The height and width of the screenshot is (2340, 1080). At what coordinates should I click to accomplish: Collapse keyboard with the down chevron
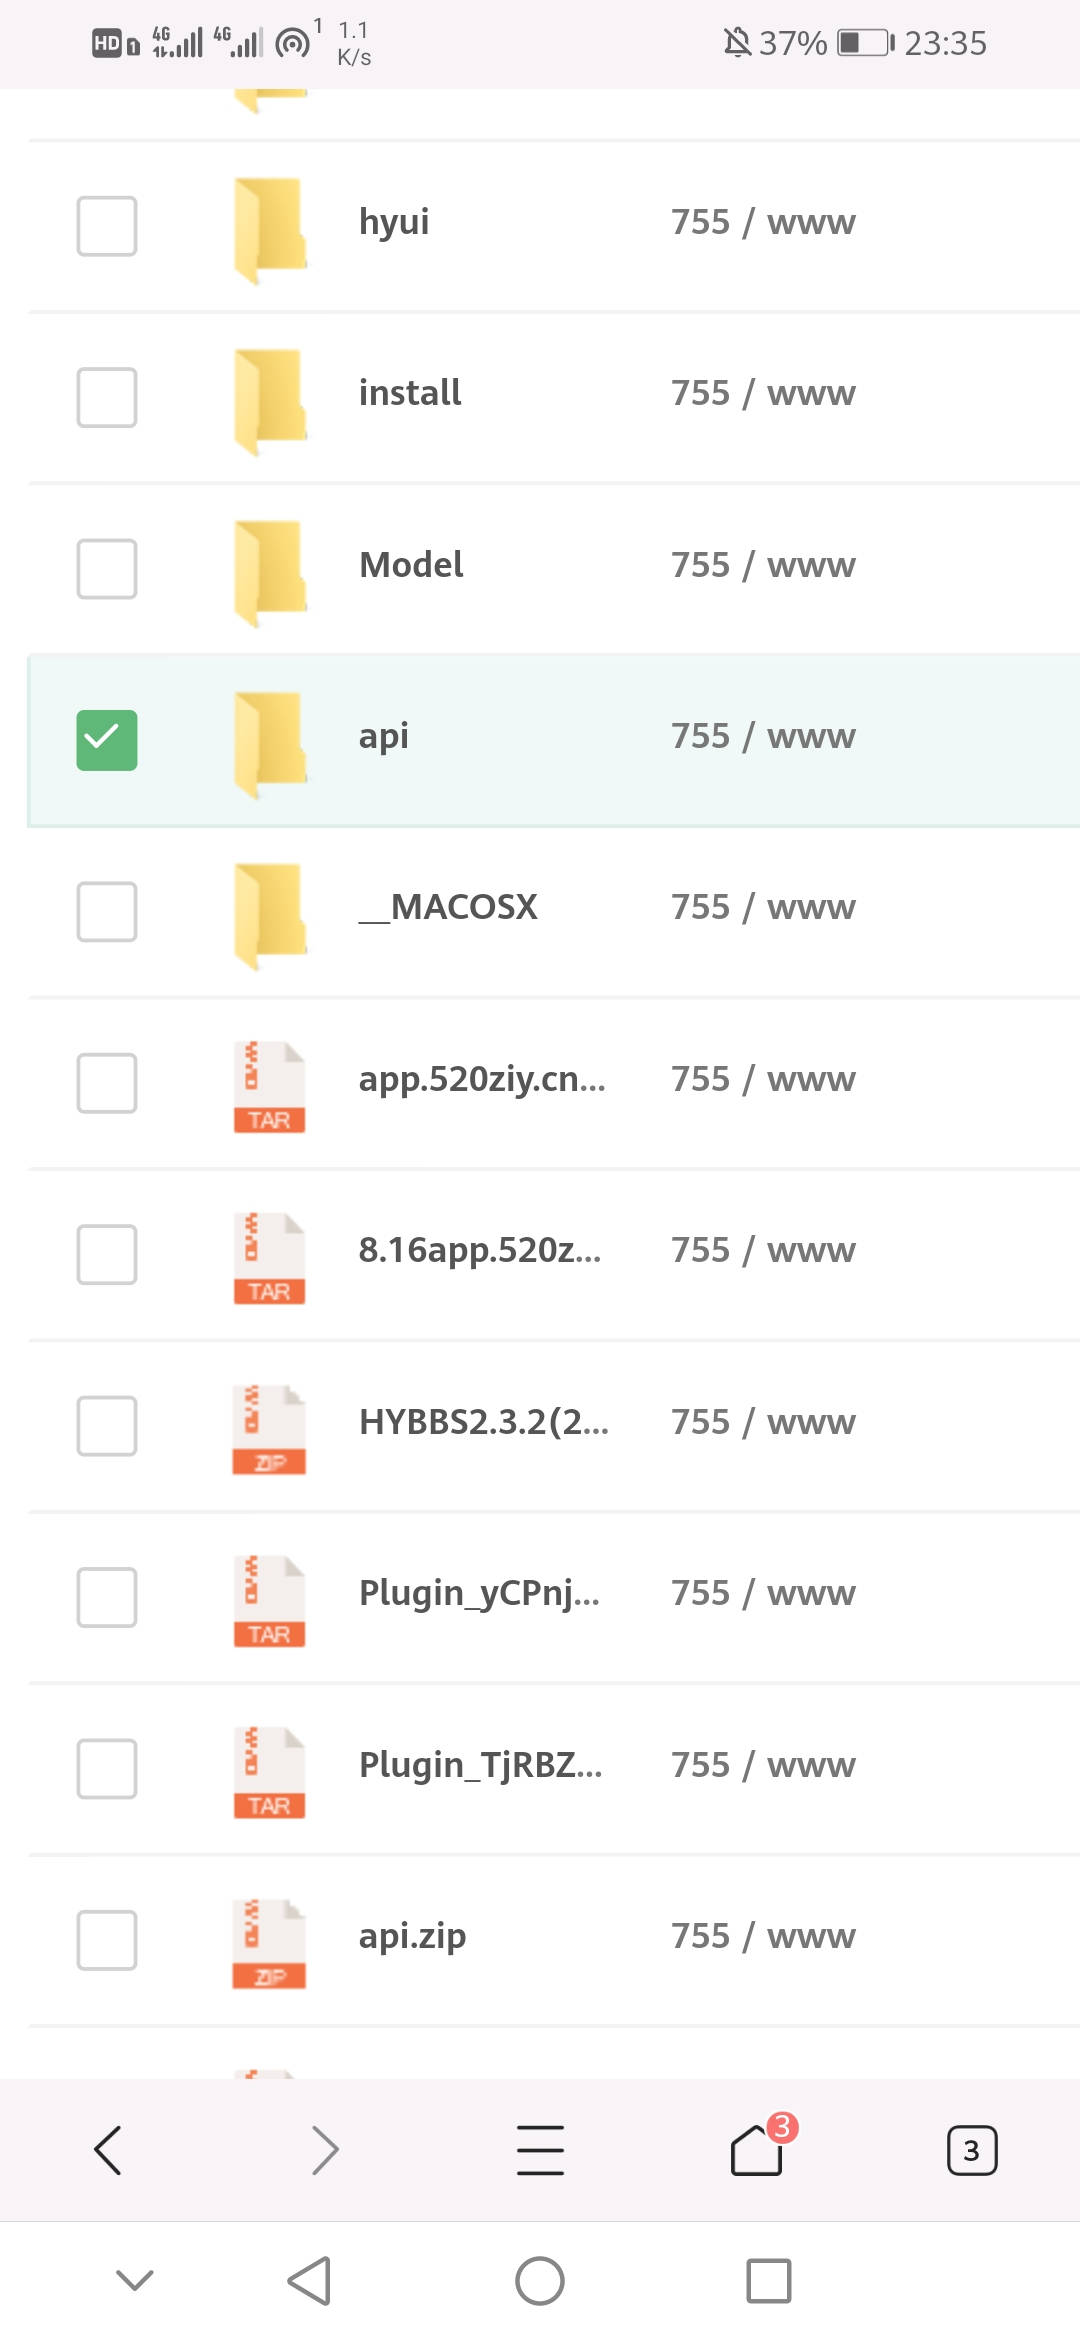pos(135,2280)
